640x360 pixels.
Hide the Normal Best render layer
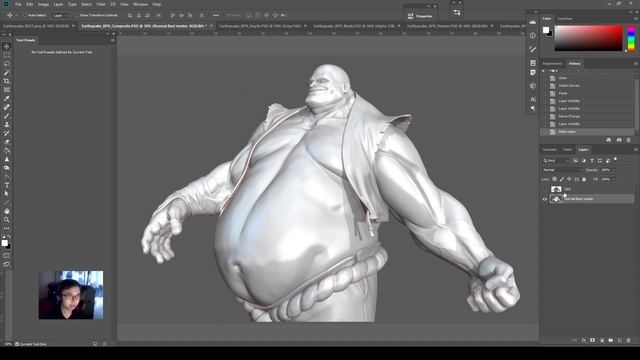(545, 199)
